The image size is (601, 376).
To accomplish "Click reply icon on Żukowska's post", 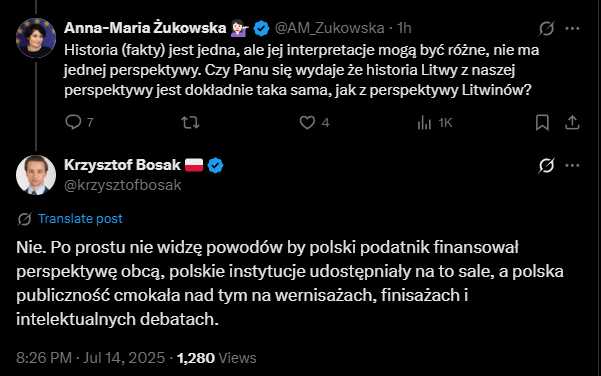I will pyautogui.click(x=73, y=122).
